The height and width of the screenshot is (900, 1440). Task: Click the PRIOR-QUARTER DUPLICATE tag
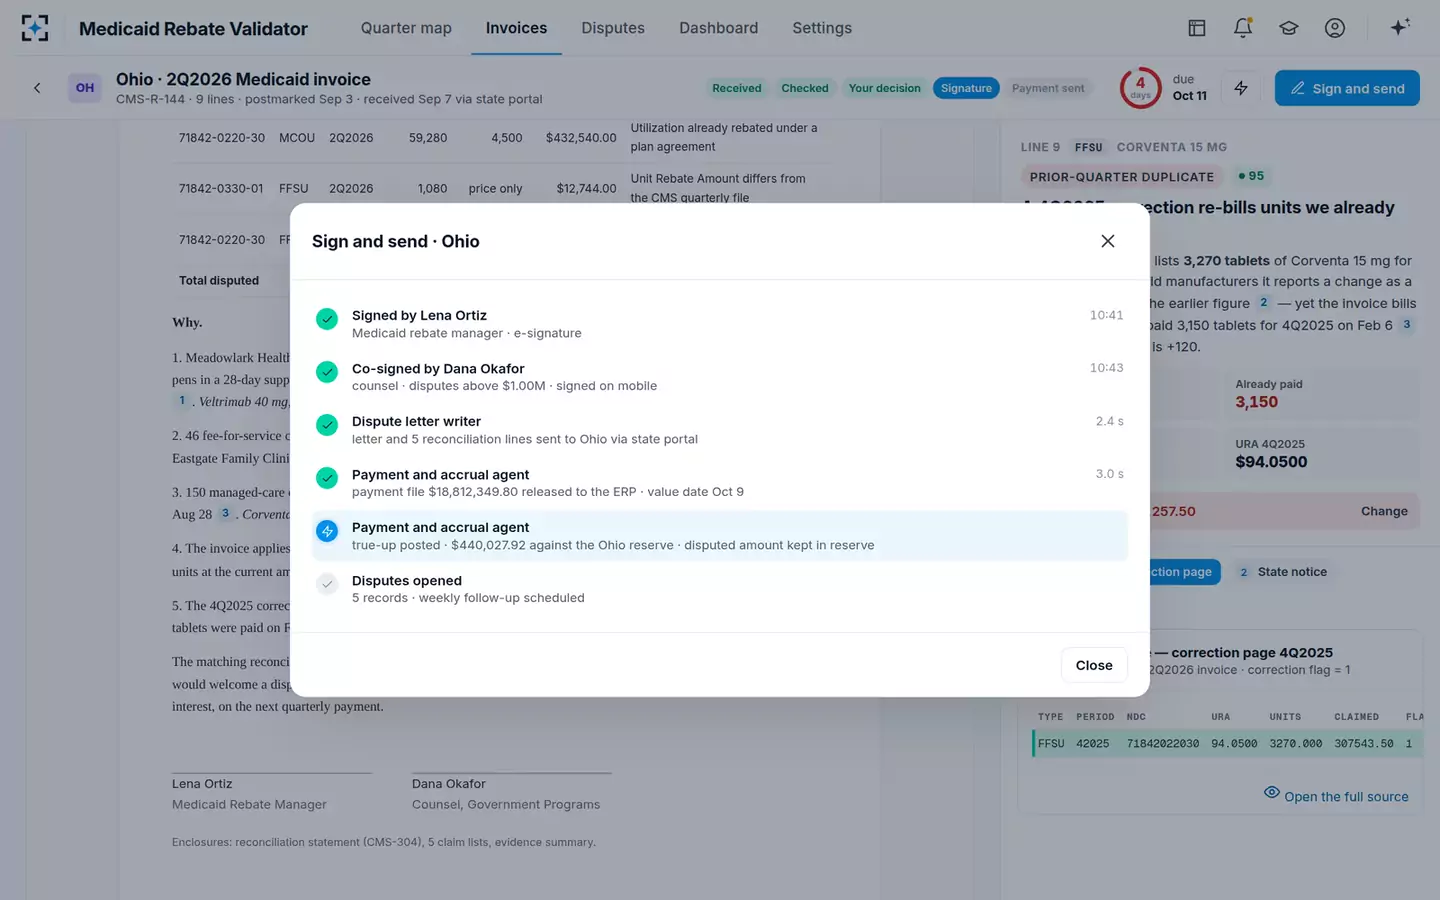(1122, 177)
